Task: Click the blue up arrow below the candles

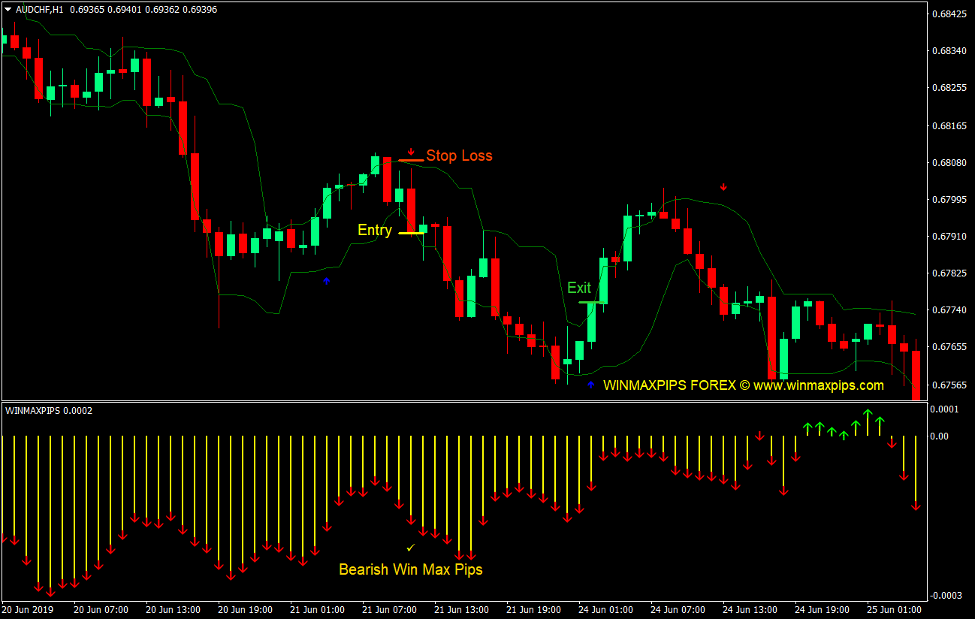Action: tap(326, 281)
